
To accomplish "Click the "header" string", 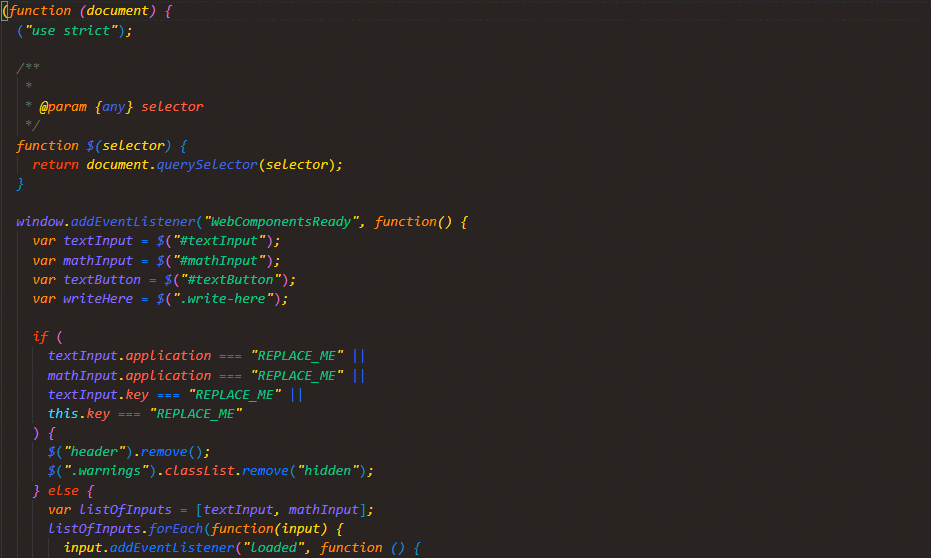I will pyautogui.click(x=94, y=452).
